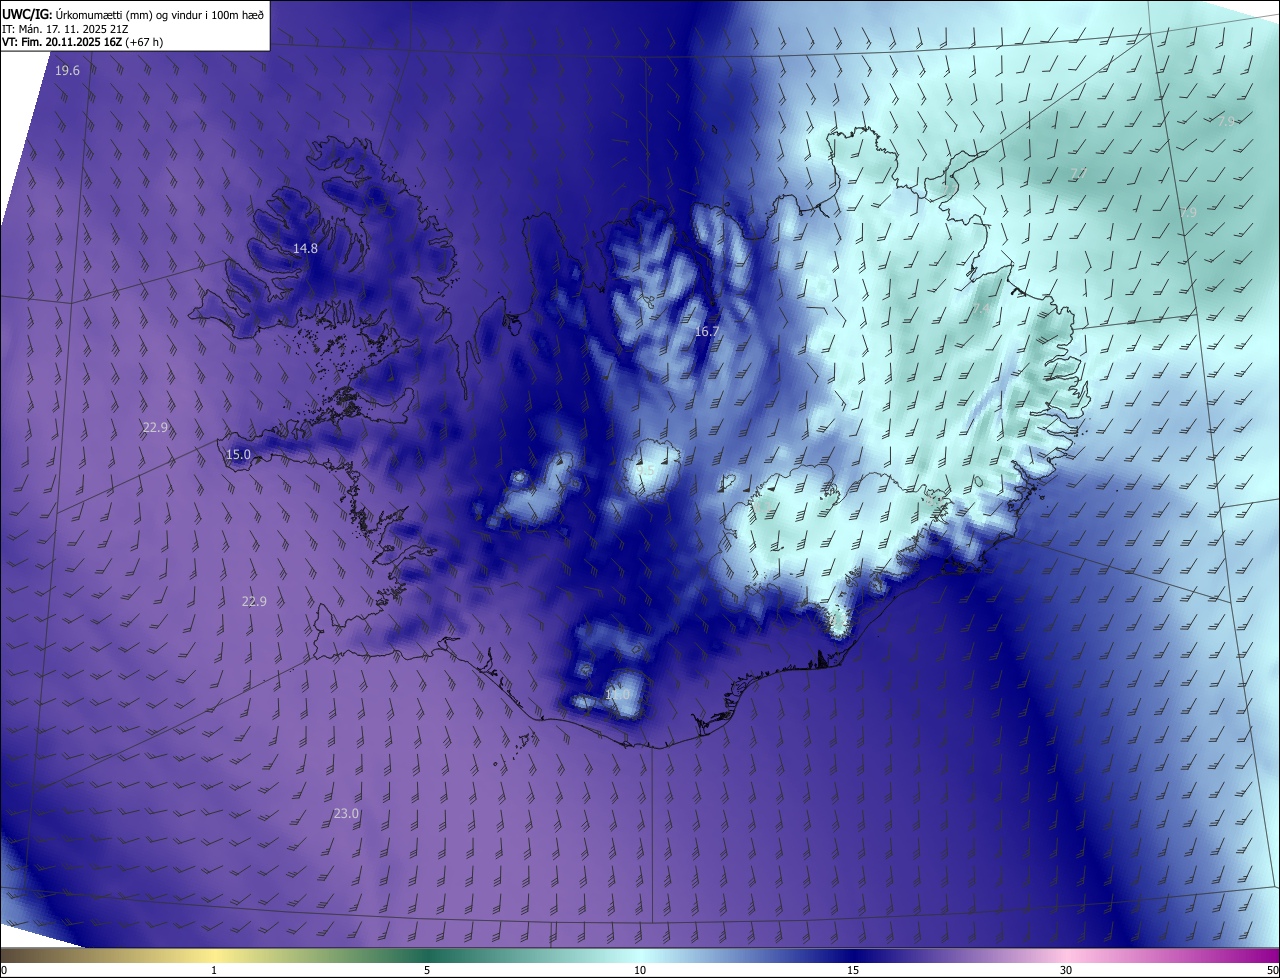This screenshot has width=1280, height=978.
Task: Click the 23.0 value label
Action: (x=346, y=814)
